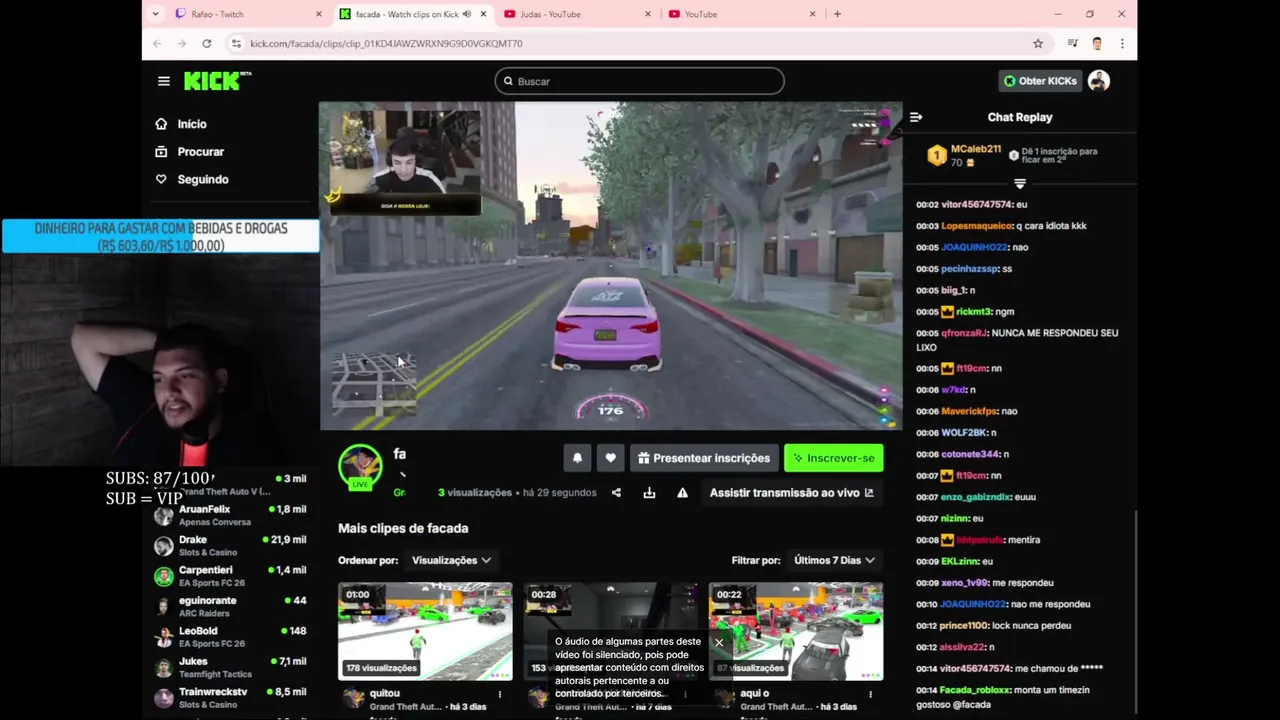Click username Facada_robloxx in chat
This screenshot has height=720, width=1280.
pos(975,690)
